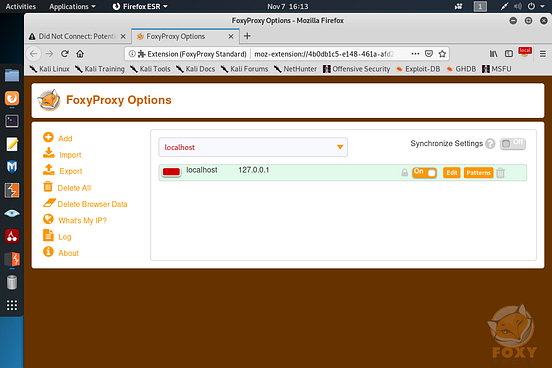Open the Firefox ESR app menu
Viewport: 552px width, 368px height.
point(140,6)
